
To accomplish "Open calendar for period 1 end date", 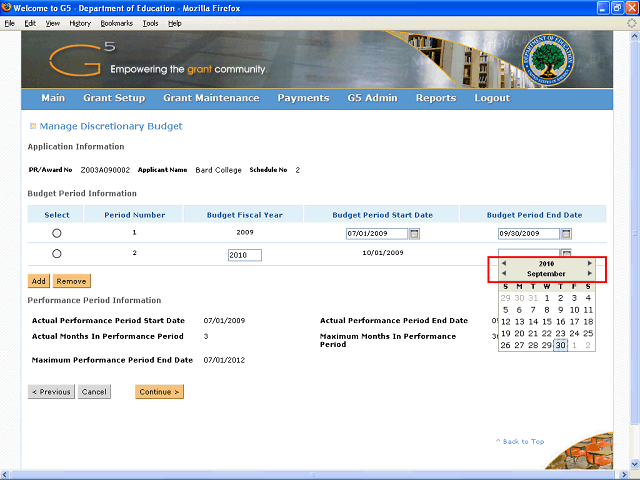I will [x=566, y=234].
